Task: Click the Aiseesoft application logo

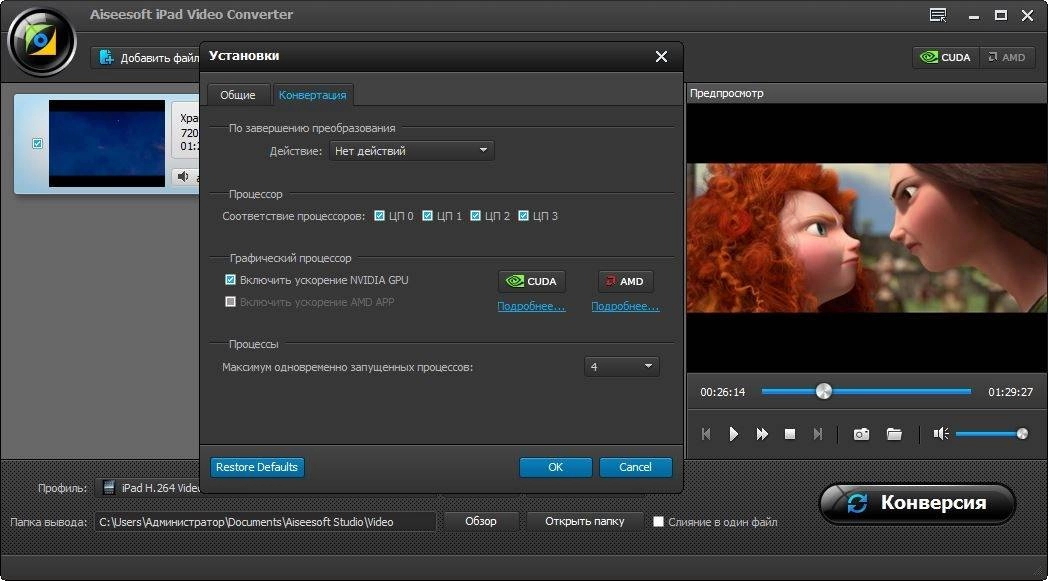Action: (x=41, y=41)
